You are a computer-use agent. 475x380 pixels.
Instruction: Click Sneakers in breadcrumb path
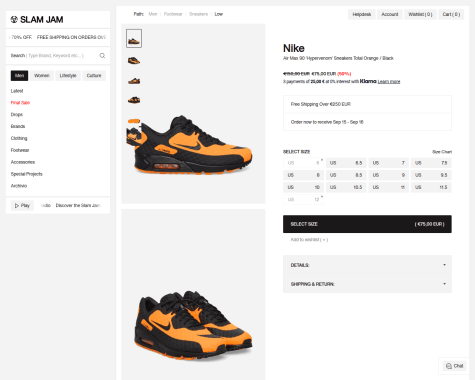(x=198, y=14)
